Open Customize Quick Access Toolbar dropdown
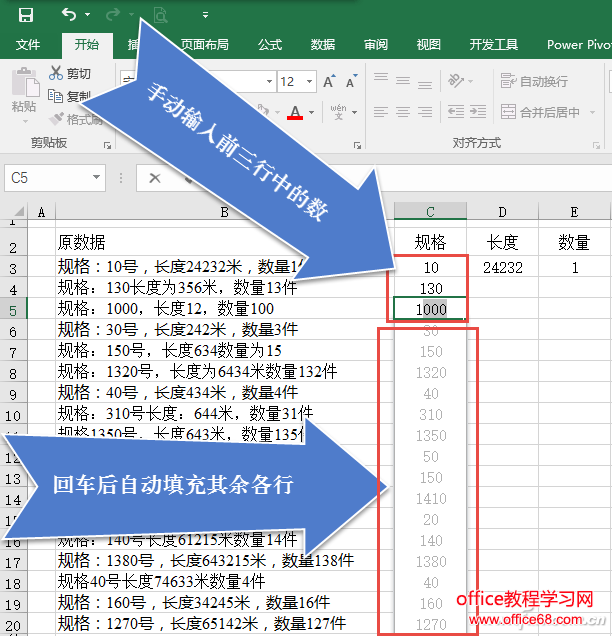612x636 pixels. (x=206, y=15)
